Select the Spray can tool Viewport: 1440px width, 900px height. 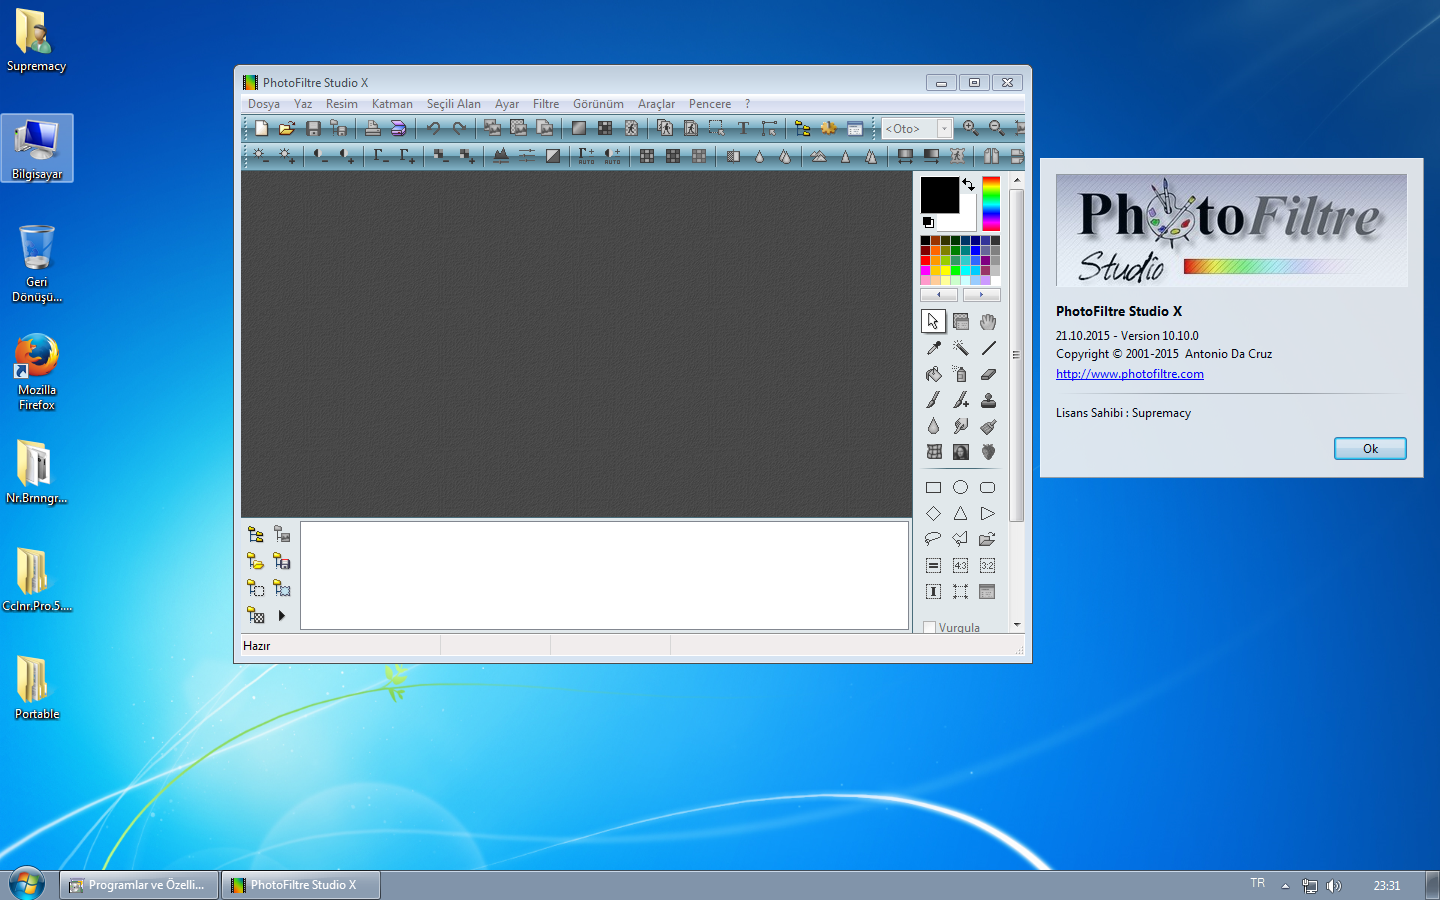point(960,374)
